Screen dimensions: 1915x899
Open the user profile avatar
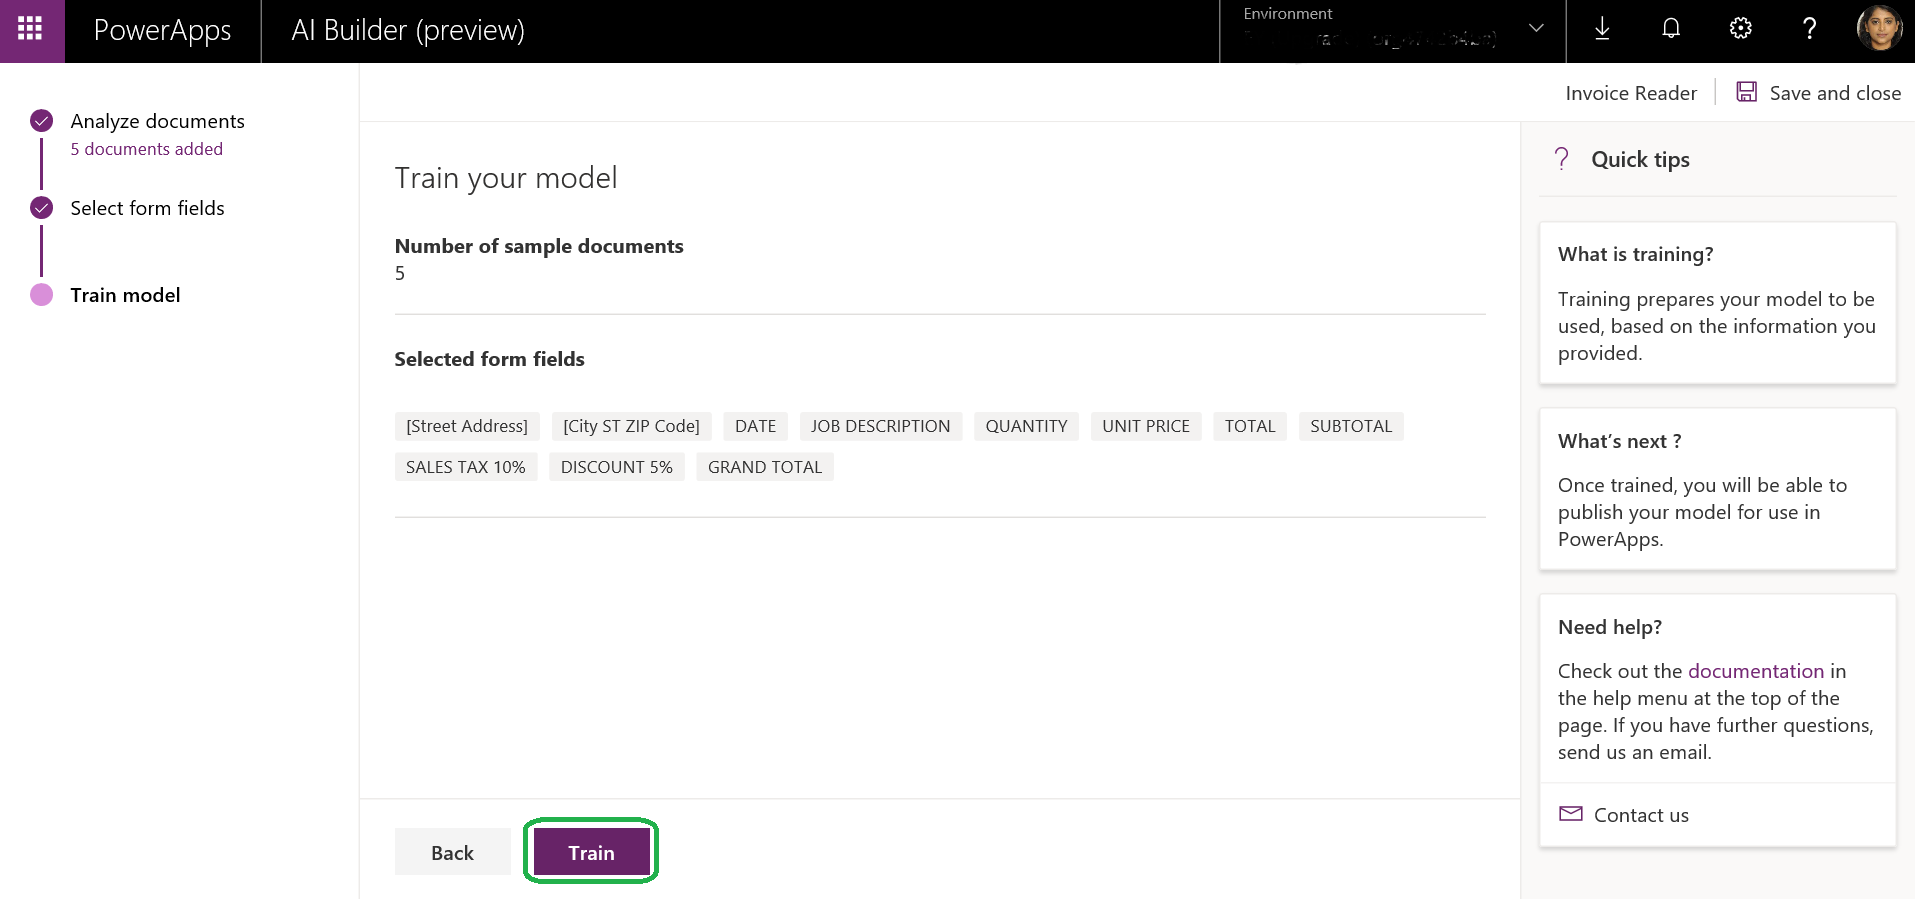[1878, 29]
